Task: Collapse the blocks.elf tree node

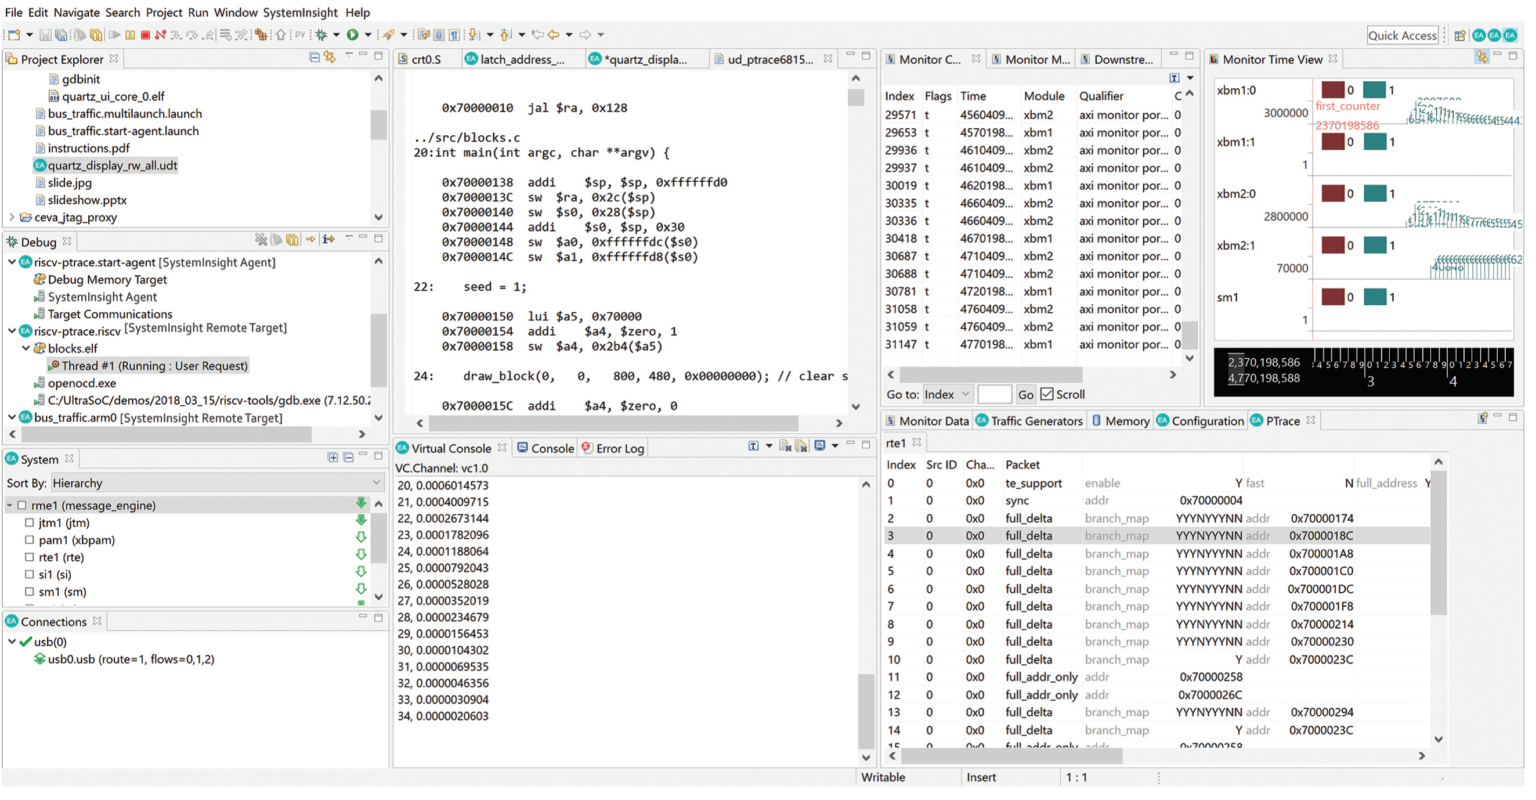Action: click(x=26, y=349)
